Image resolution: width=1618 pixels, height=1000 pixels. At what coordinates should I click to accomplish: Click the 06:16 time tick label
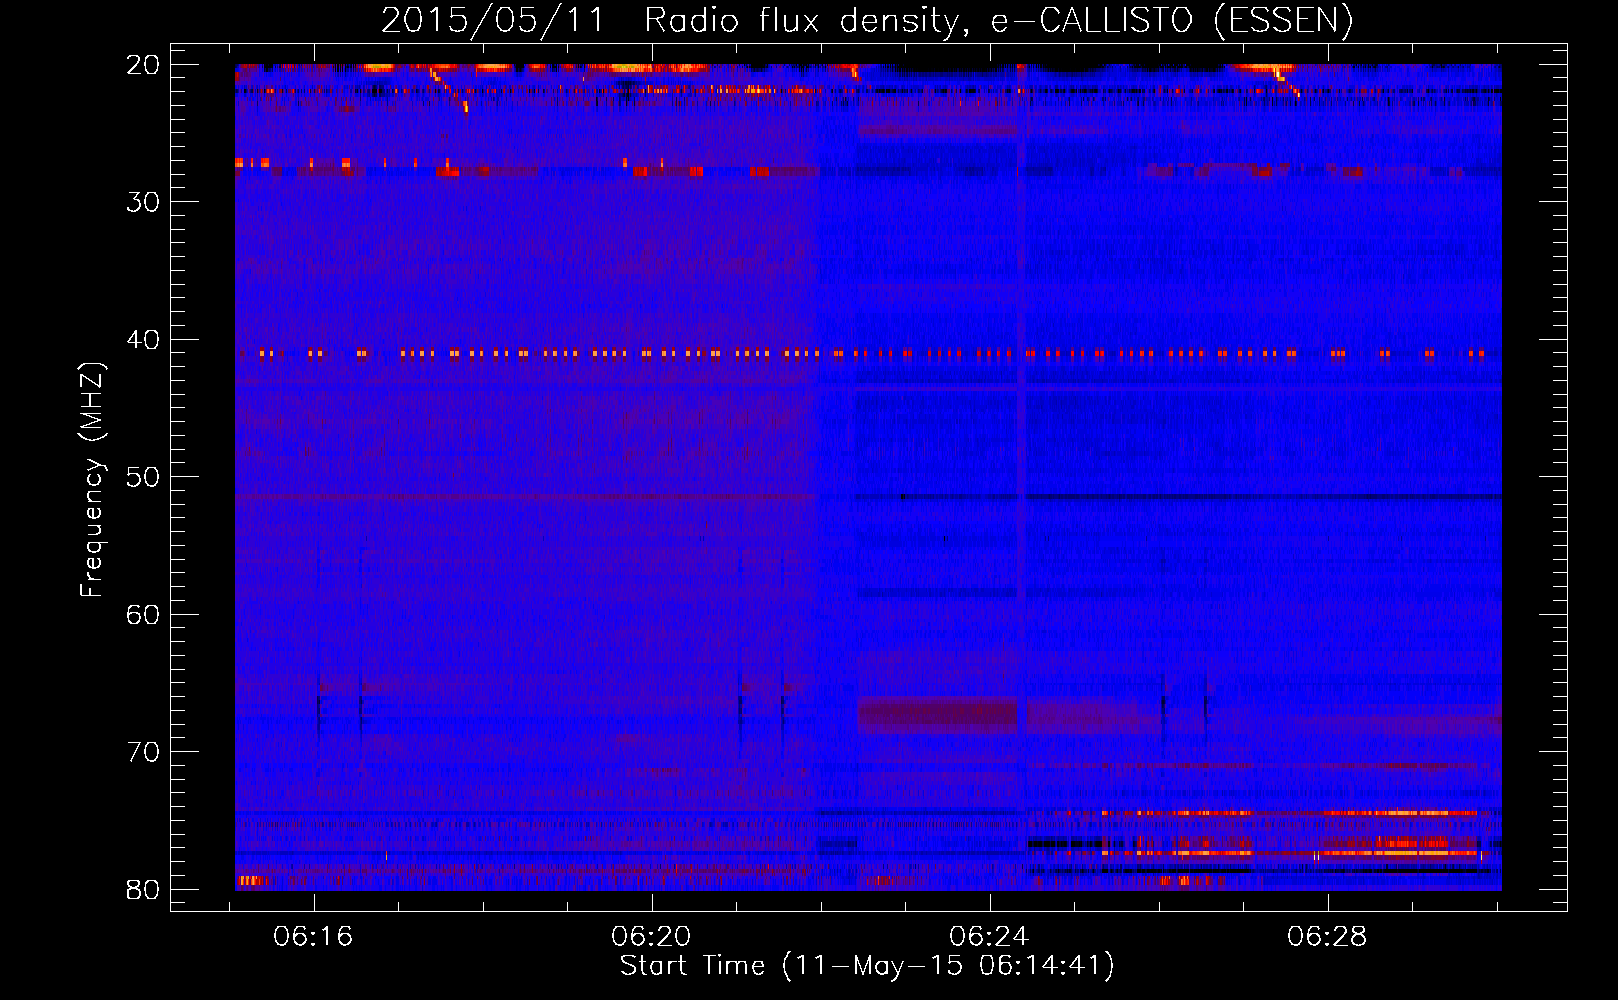pos(314,937)
